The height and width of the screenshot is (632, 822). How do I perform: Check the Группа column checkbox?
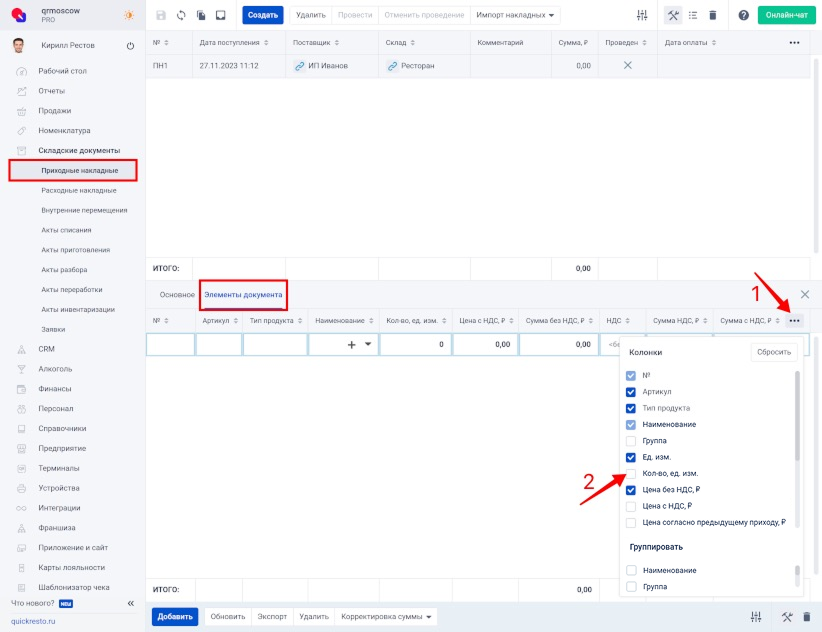pyautogui.click(x=631, y=441)
